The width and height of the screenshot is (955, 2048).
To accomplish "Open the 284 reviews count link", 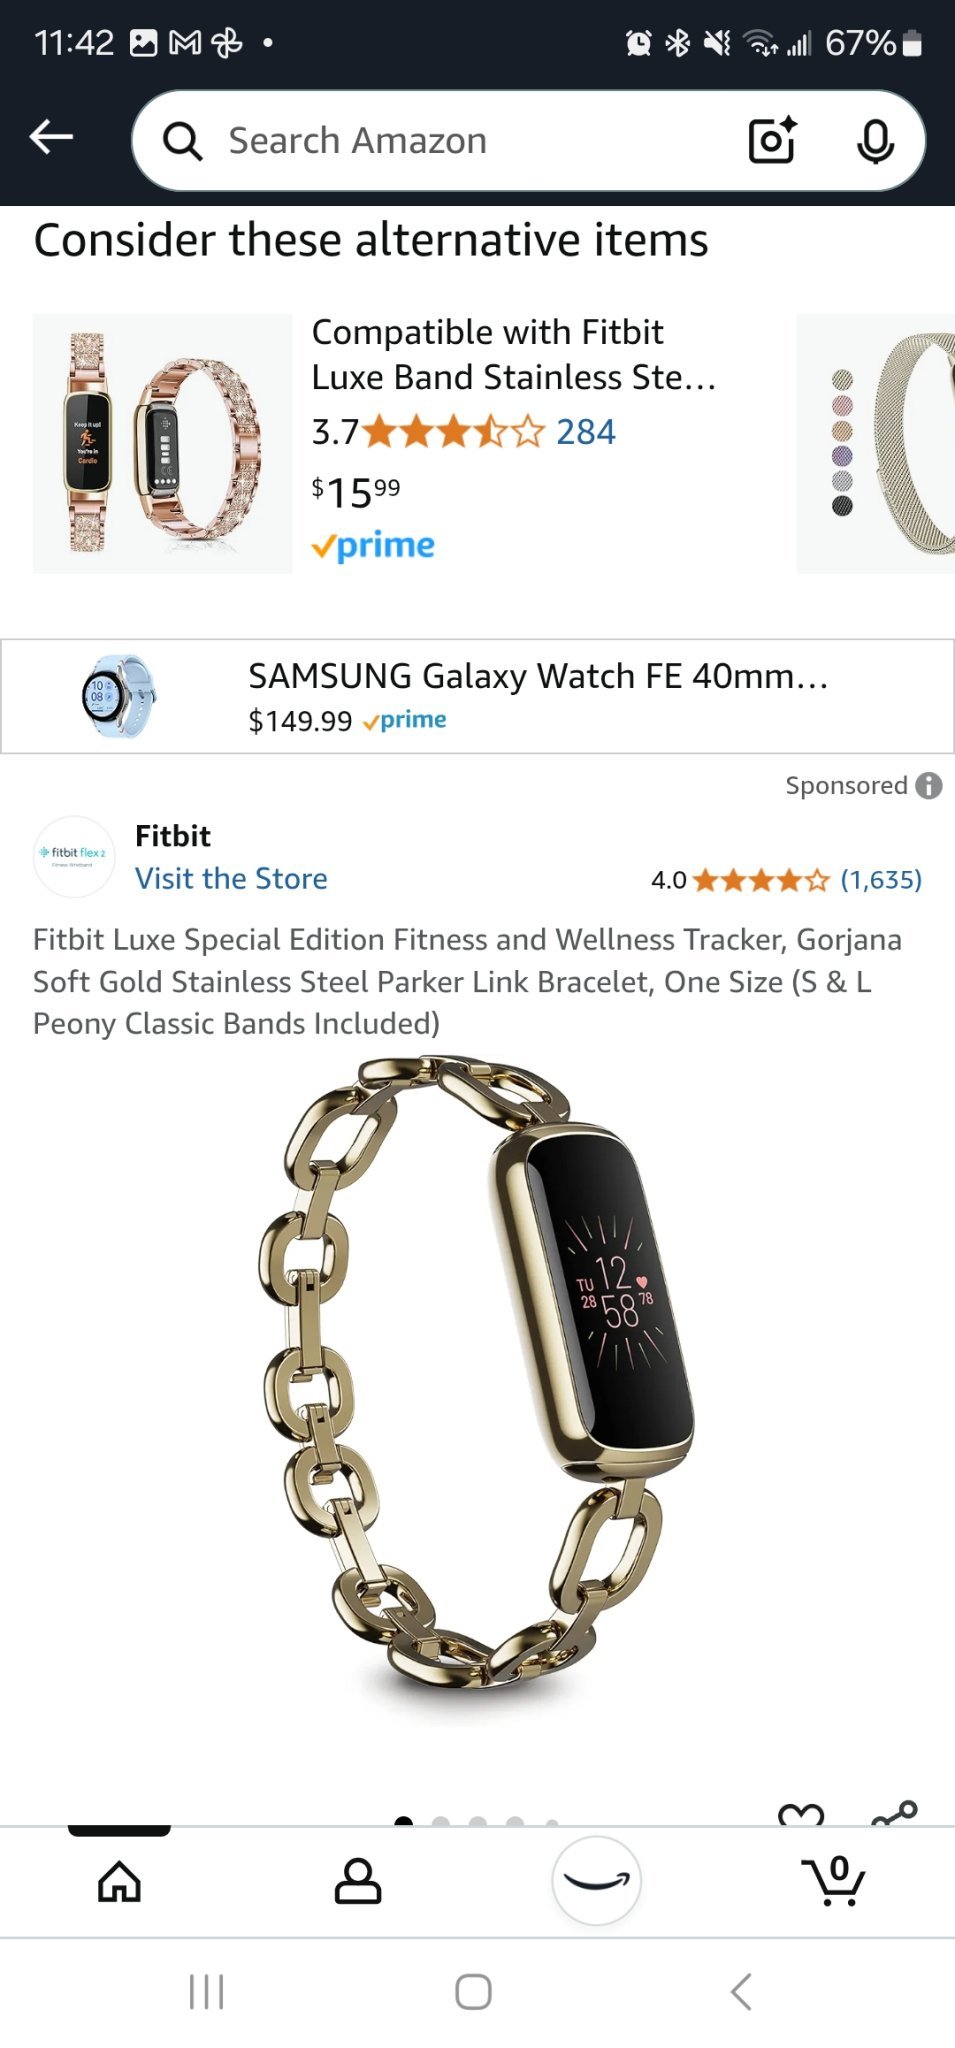I will pos(586,432).
